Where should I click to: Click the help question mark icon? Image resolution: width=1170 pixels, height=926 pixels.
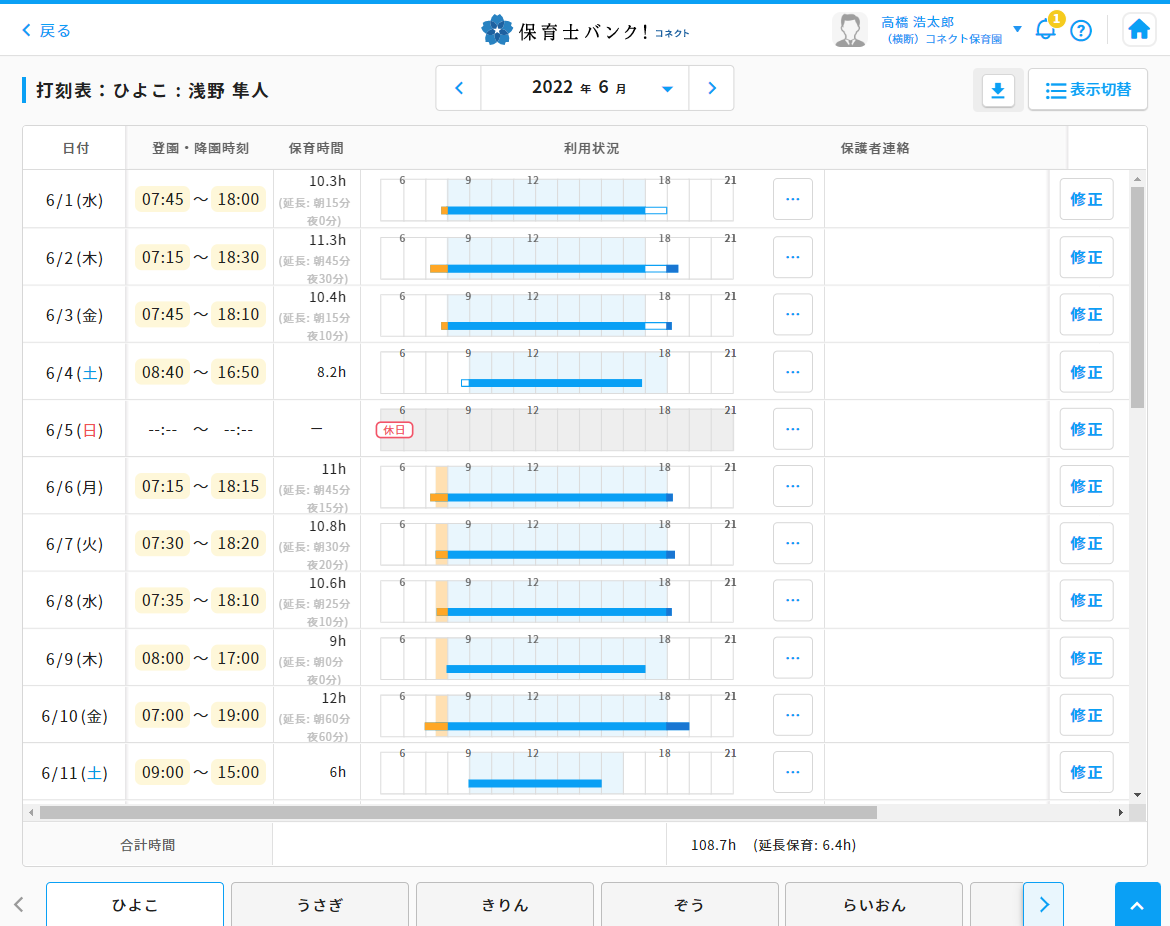coord(1081,30)
